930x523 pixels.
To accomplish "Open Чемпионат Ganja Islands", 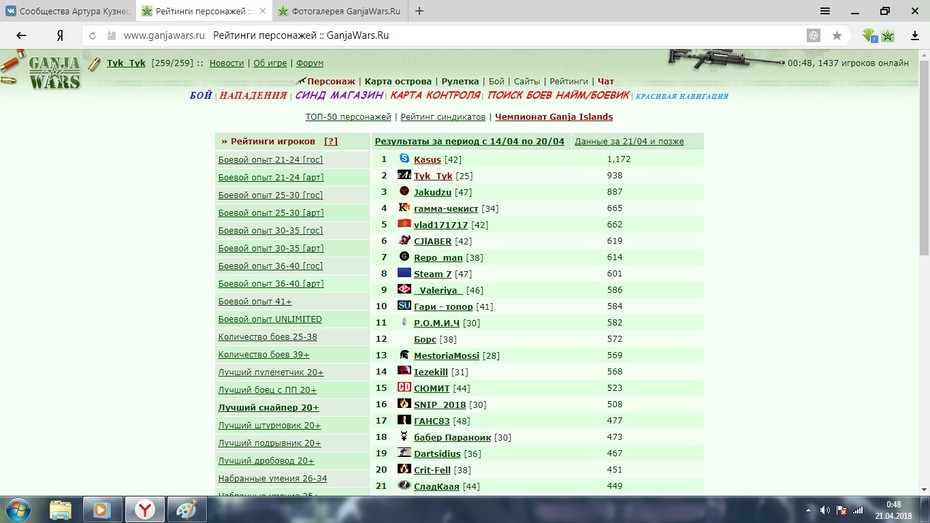I will point(554,117).
